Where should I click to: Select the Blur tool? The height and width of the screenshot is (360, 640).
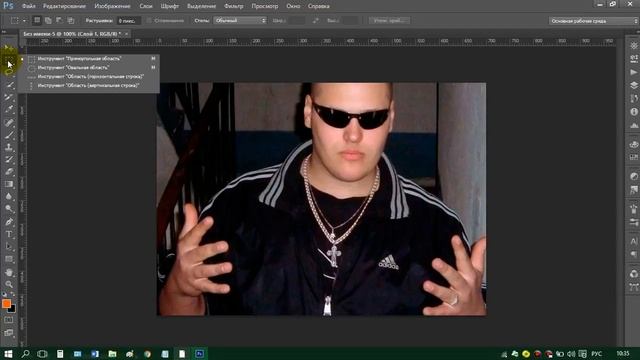(x=9, y=196)
